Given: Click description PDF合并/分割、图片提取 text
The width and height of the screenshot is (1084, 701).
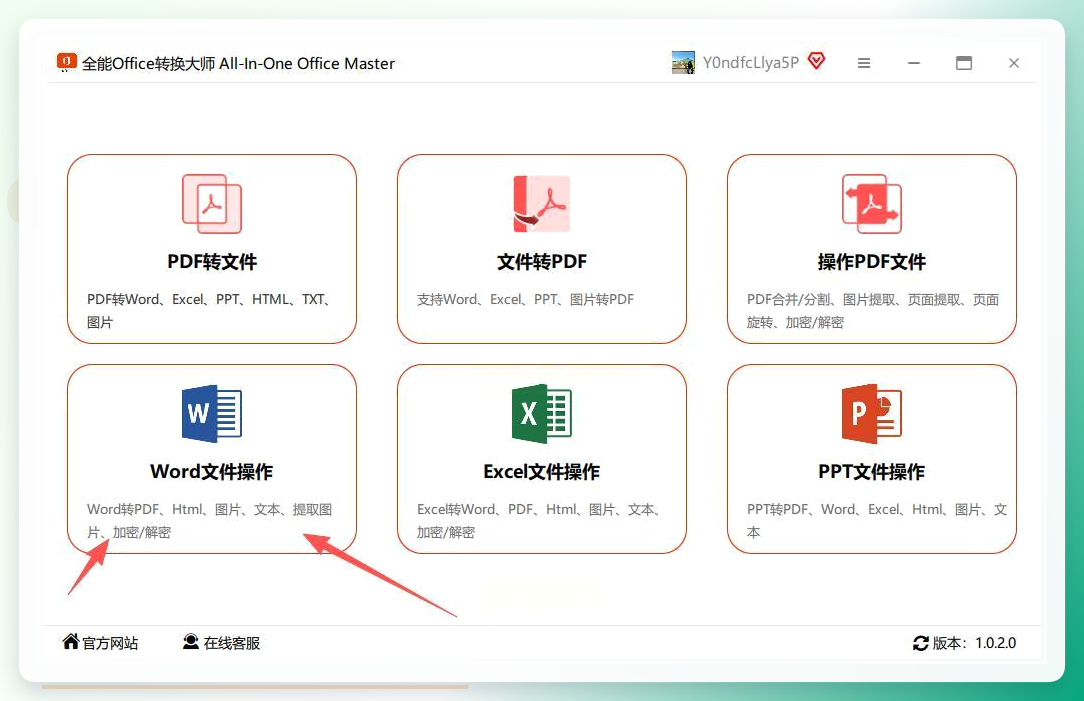Looking at the screenshot, I should 872,310.
